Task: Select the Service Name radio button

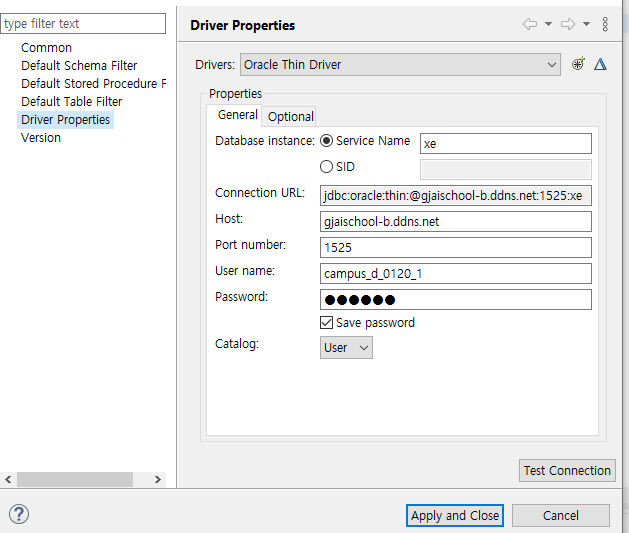Action: click(326, 141)
